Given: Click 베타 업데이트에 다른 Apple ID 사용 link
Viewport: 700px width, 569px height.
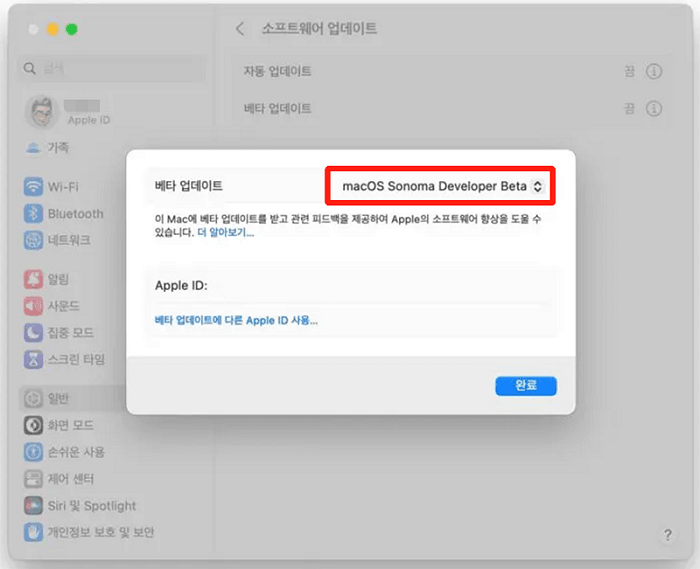Looking at the screenshot, I should click(x=236, y=320).
